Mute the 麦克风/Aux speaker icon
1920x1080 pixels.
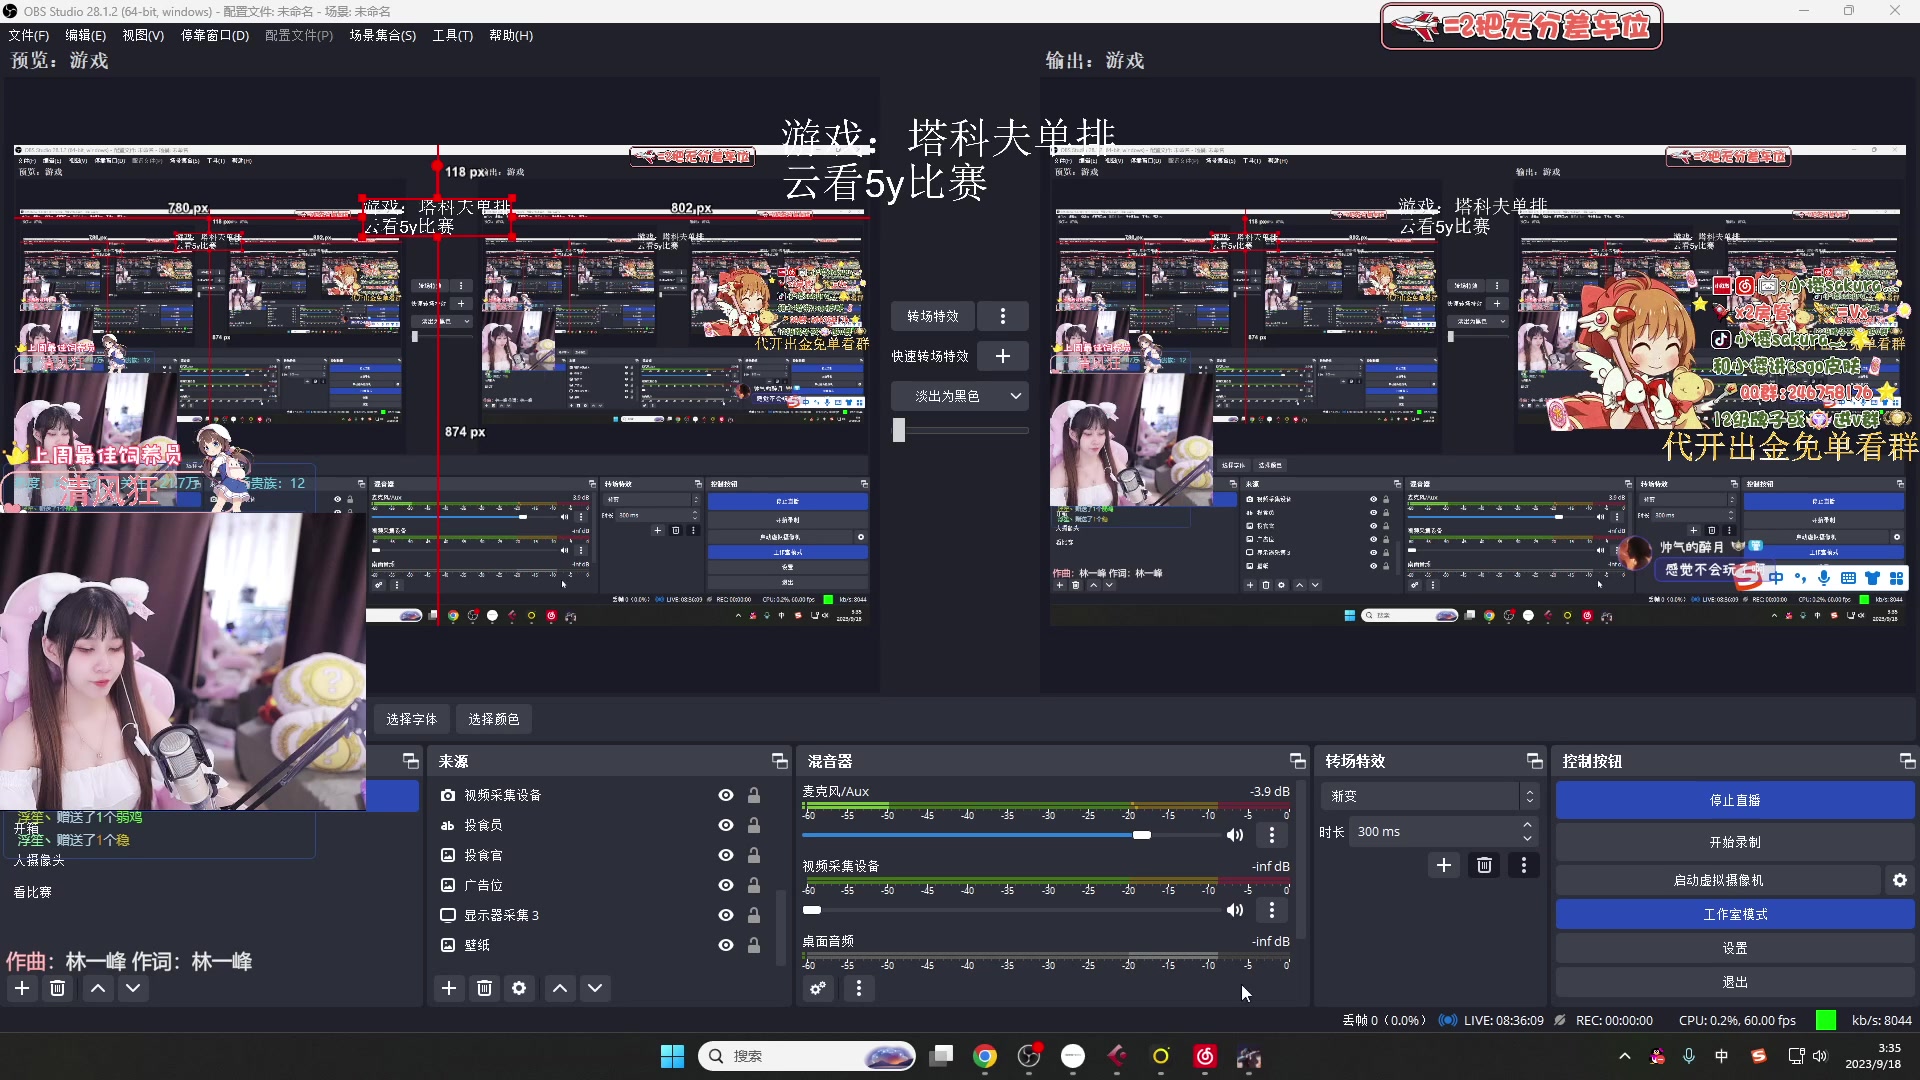pyautogui.click(x=1235, y=835)
